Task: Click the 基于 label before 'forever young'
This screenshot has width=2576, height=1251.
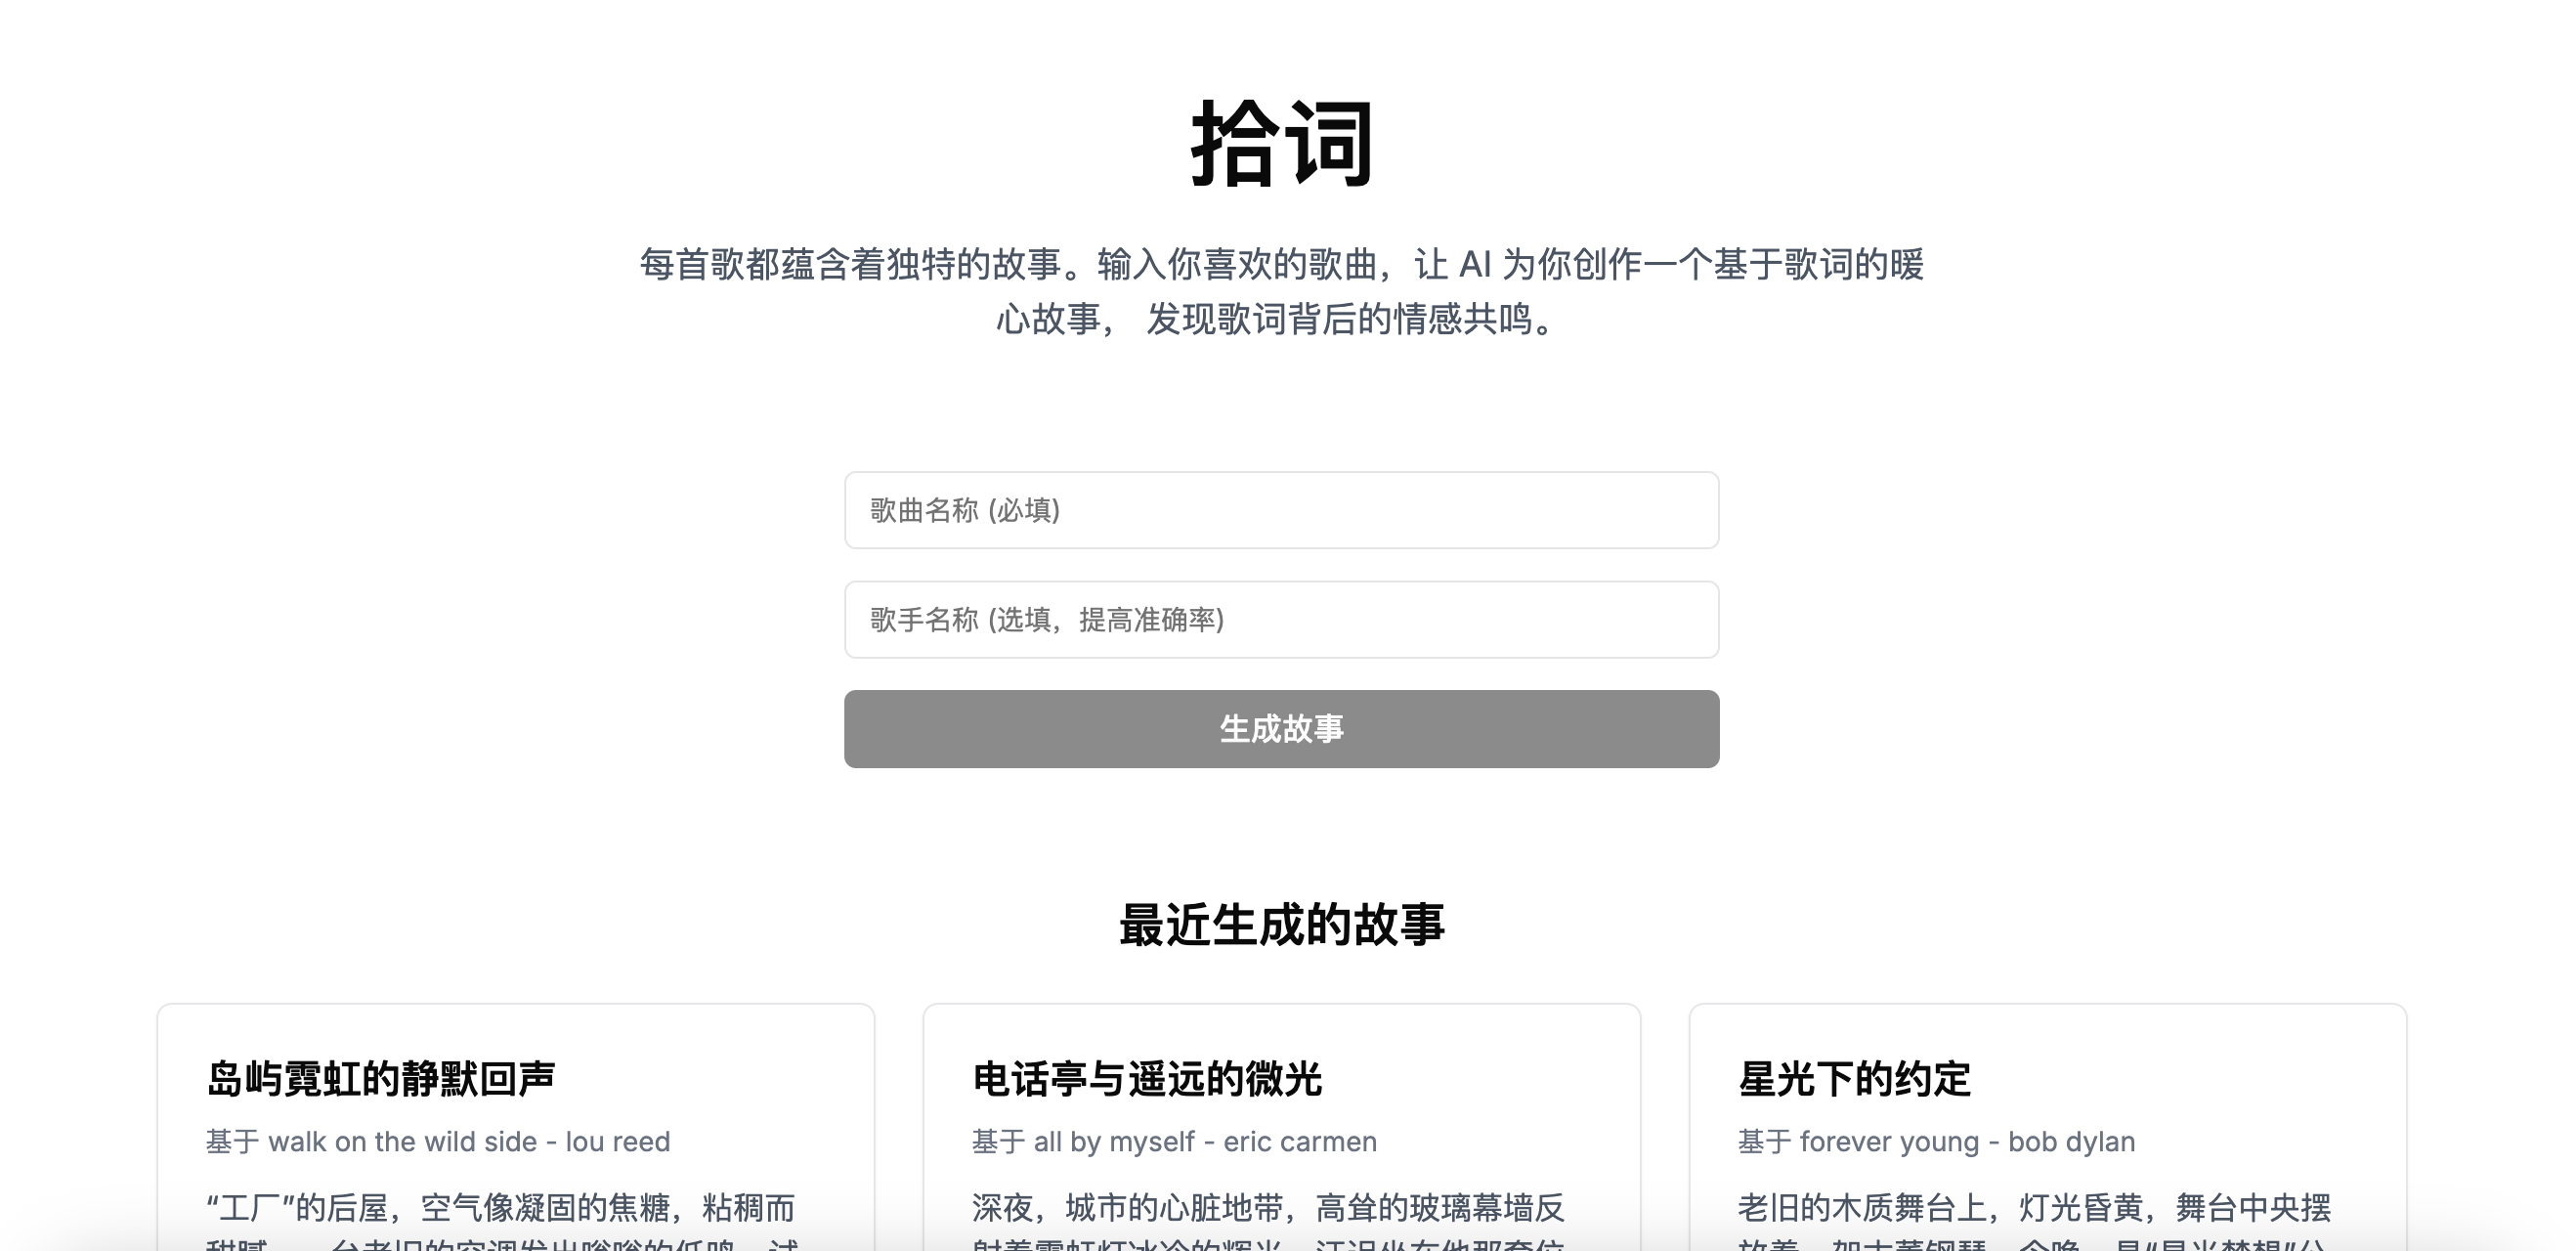Action: [x=1764, y=1141]
